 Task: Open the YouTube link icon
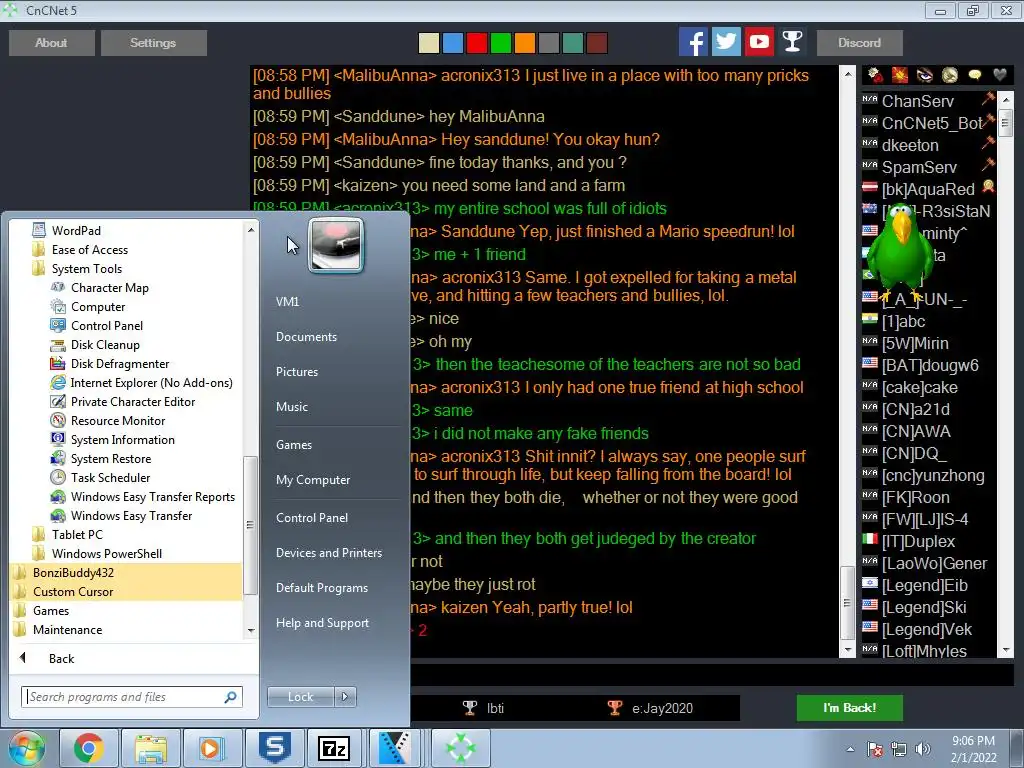759,42
